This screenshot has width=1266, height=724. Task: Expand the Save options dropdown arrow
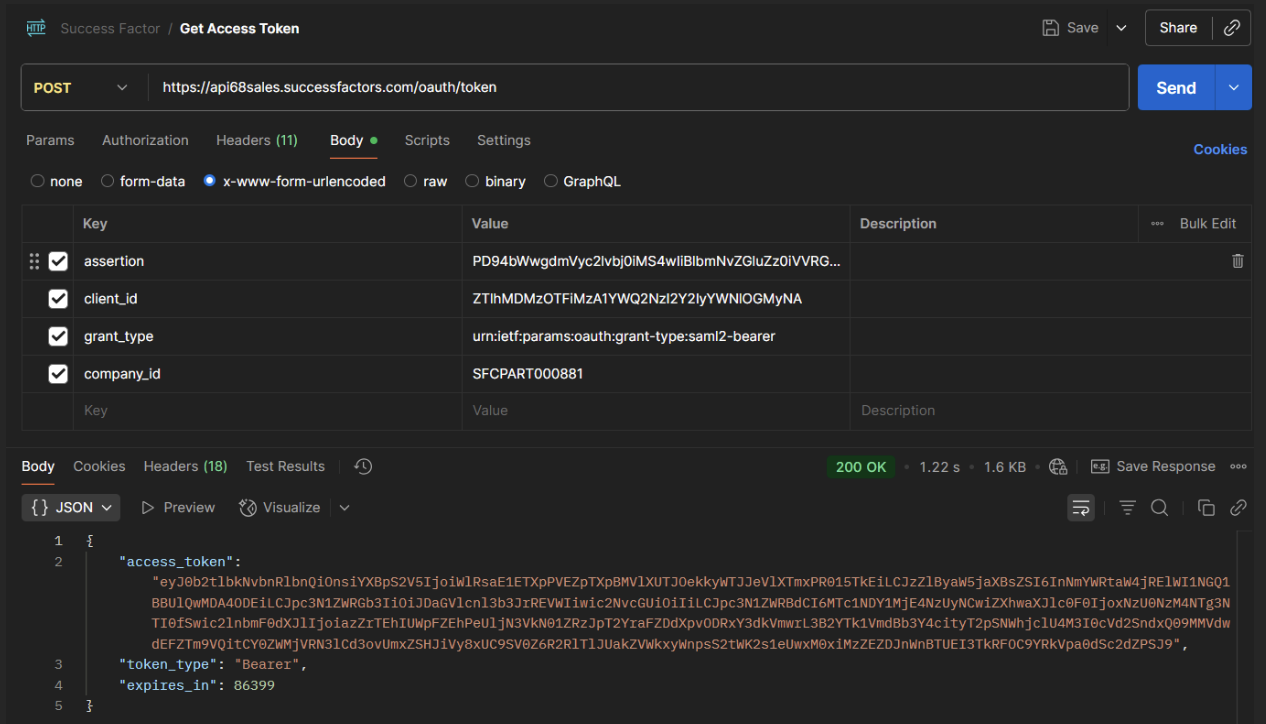(x=1121, y=28)
